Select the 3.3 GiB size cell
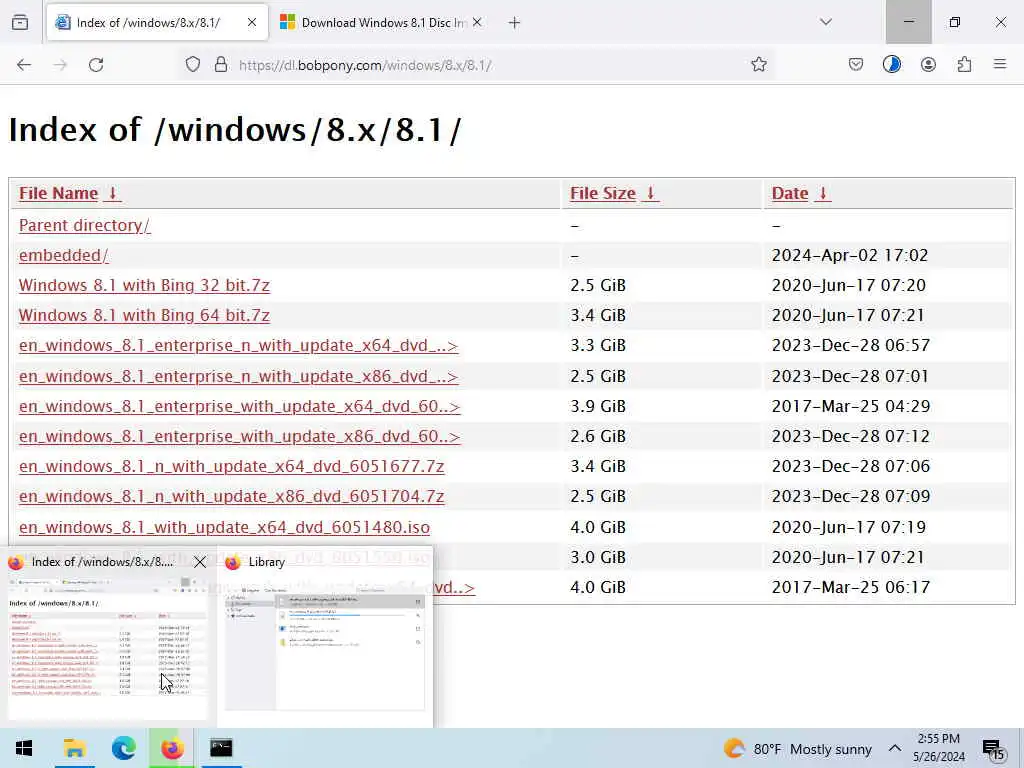1024x768 pixels. point(598,345)
